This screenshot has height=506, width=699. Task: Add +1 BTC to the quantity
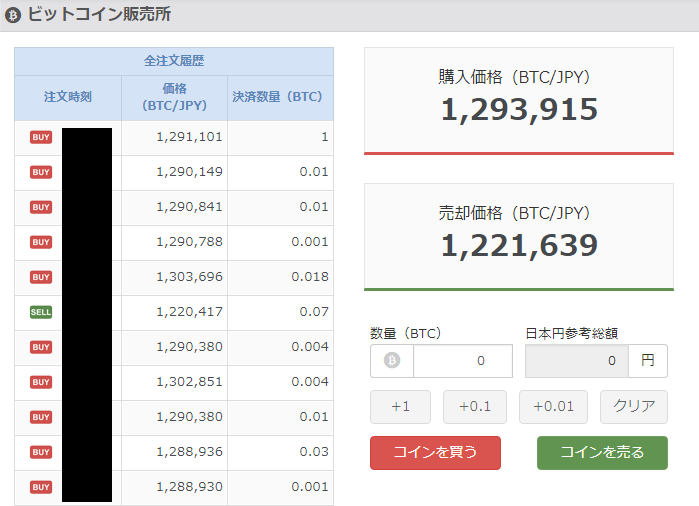click(x=400, y=407)
